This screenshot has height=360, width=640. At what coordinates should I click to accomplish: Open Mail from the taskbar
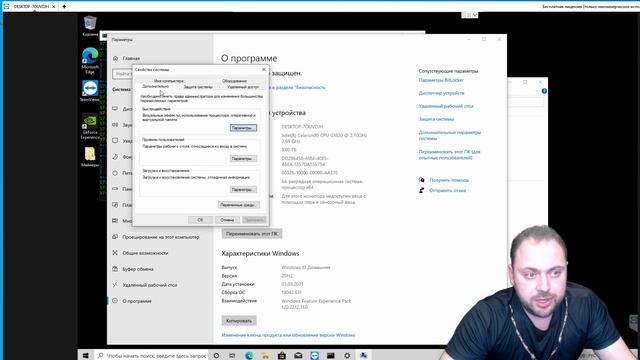click(298, 356)
